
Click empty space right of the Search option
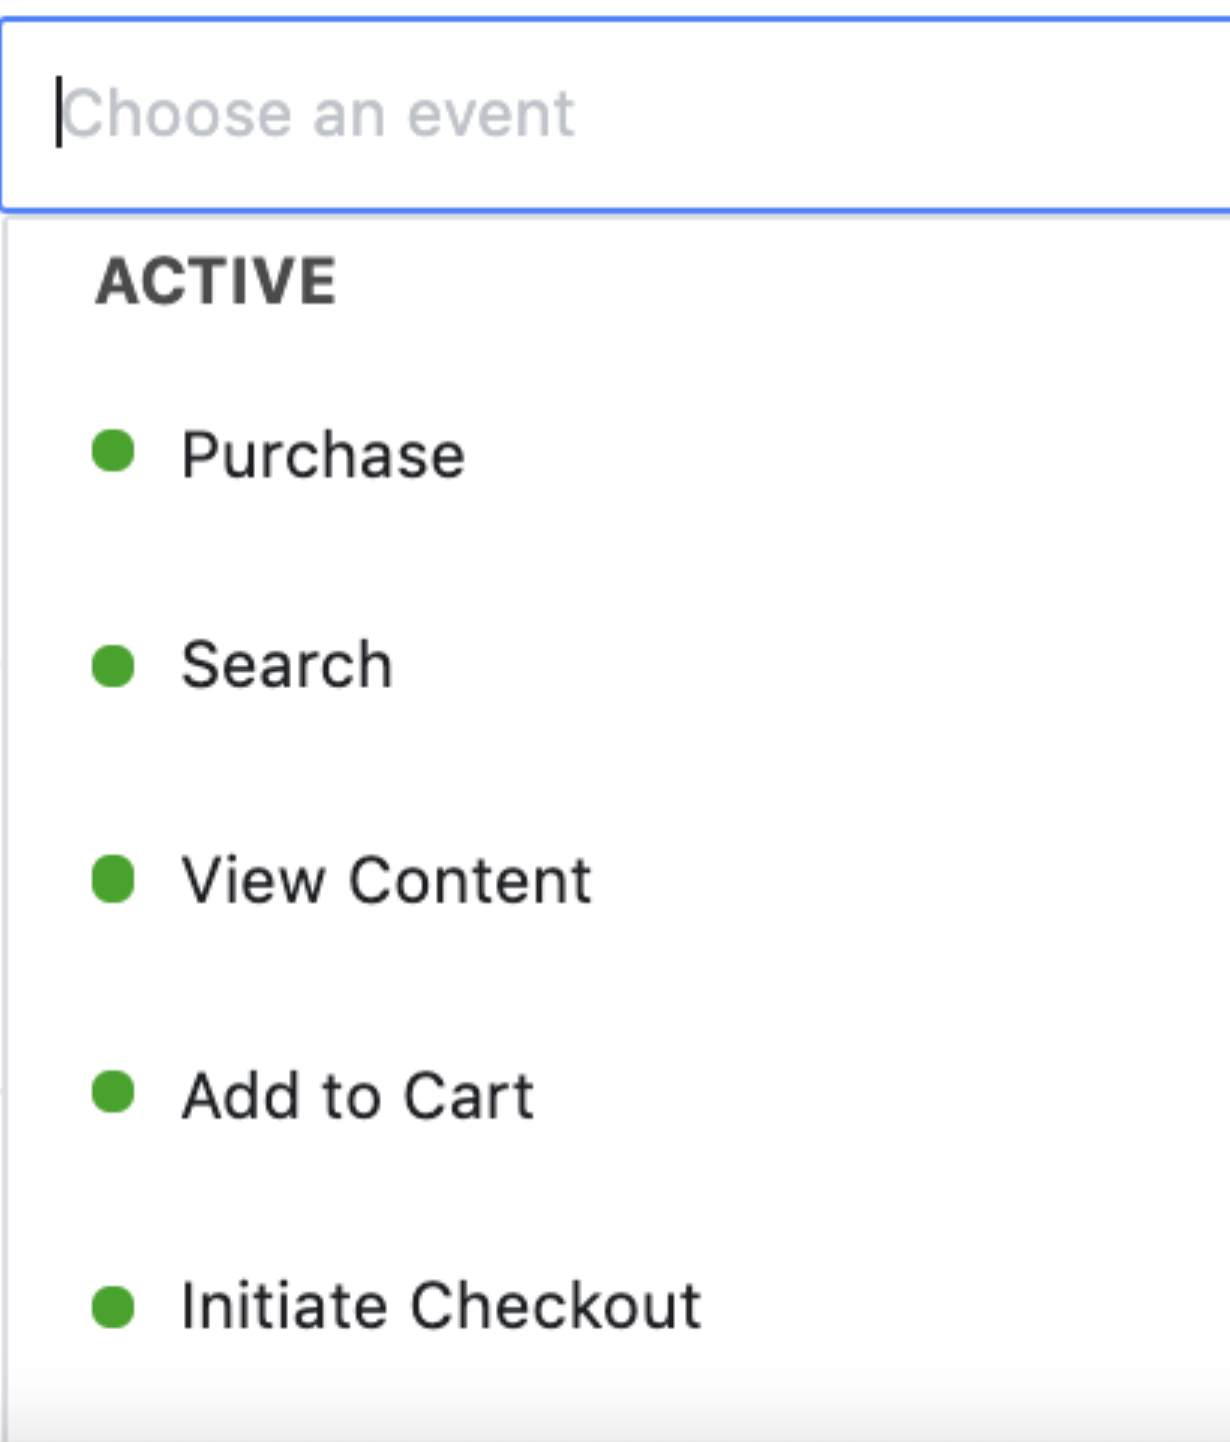810,666
